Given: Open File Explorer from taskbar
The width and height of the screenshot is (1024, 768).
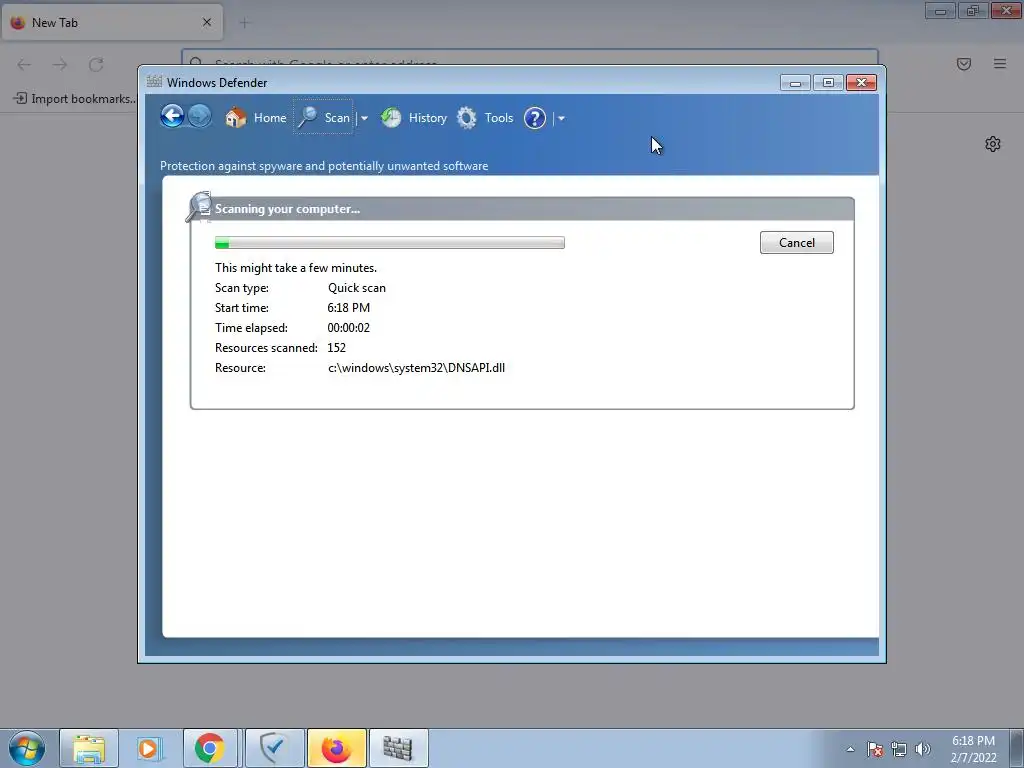Looking at the screenshot, I should click(x=89, y=748).
